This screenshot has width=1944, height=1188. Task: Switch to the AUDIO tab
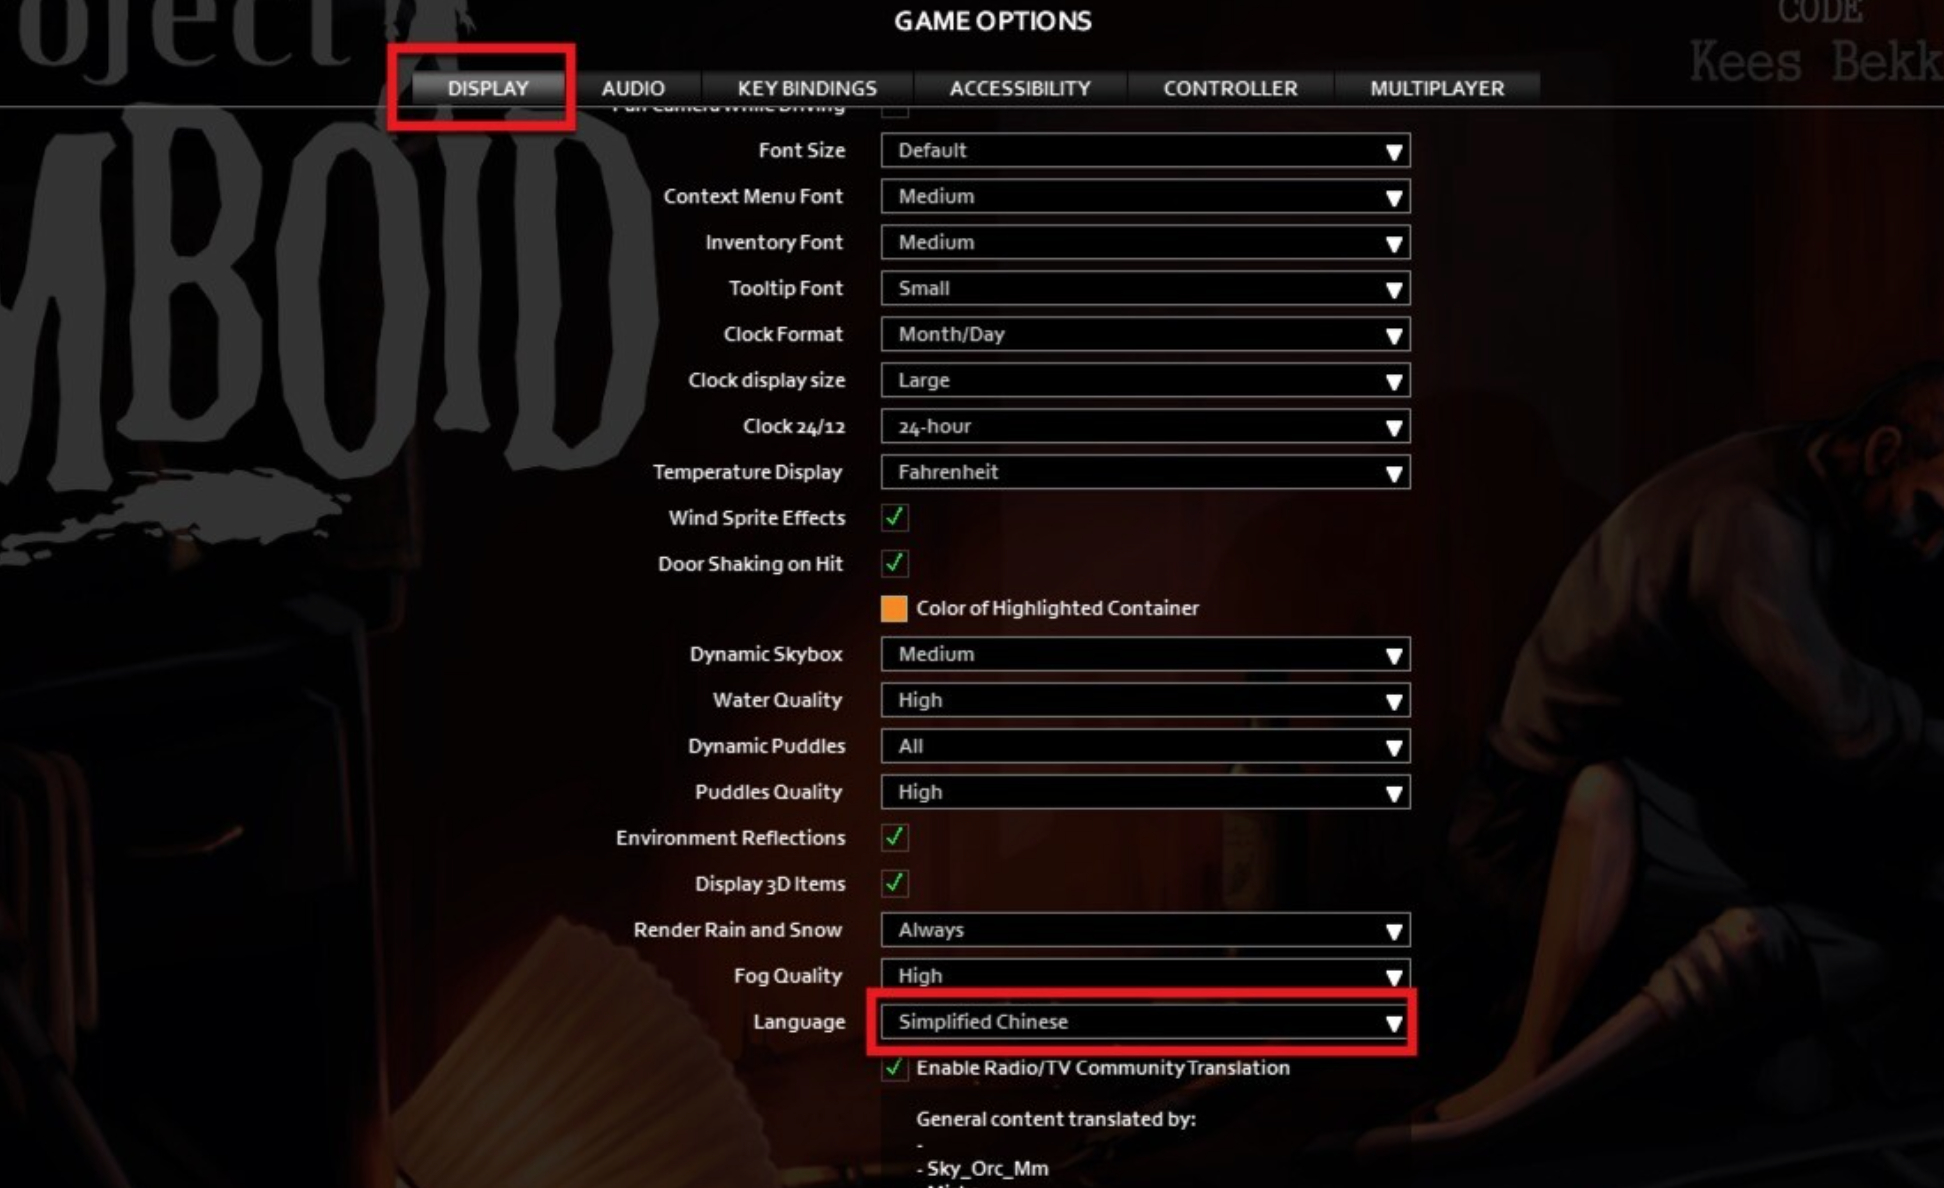pyautogui.click(x=633, y=88)
